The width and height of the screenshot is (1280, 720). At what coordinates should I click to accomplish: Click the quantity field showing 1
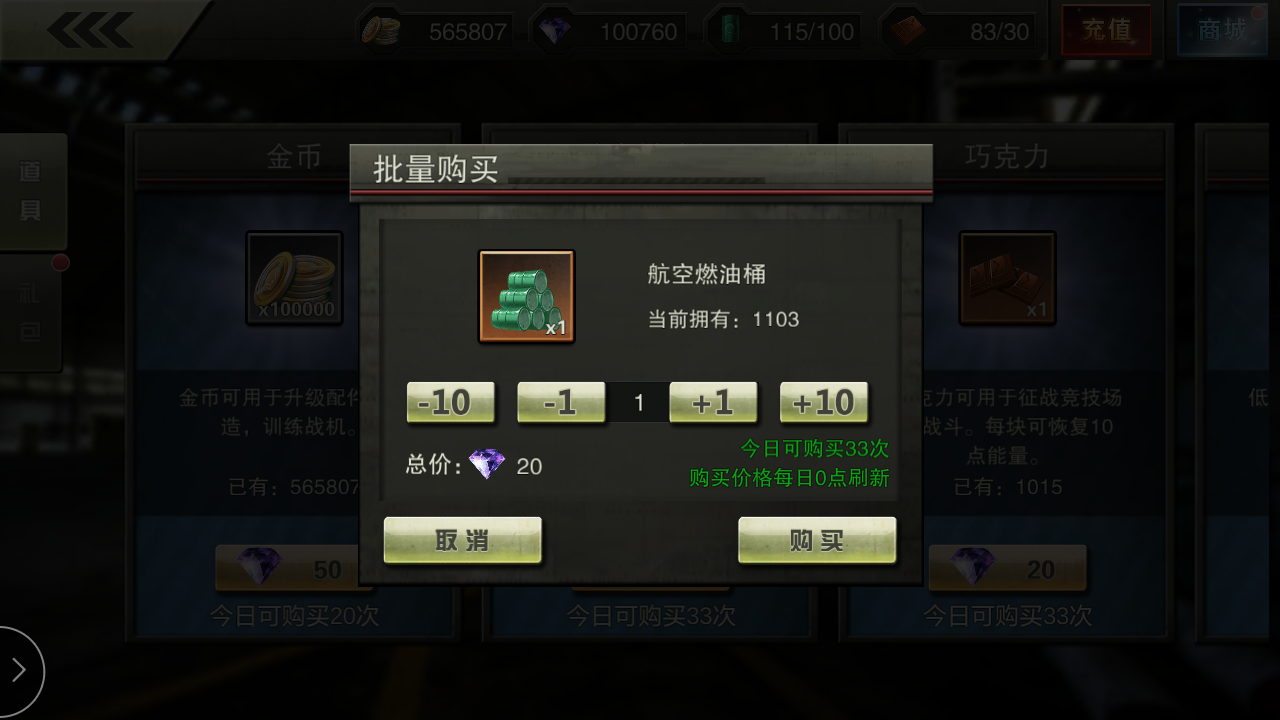[638, 403]
